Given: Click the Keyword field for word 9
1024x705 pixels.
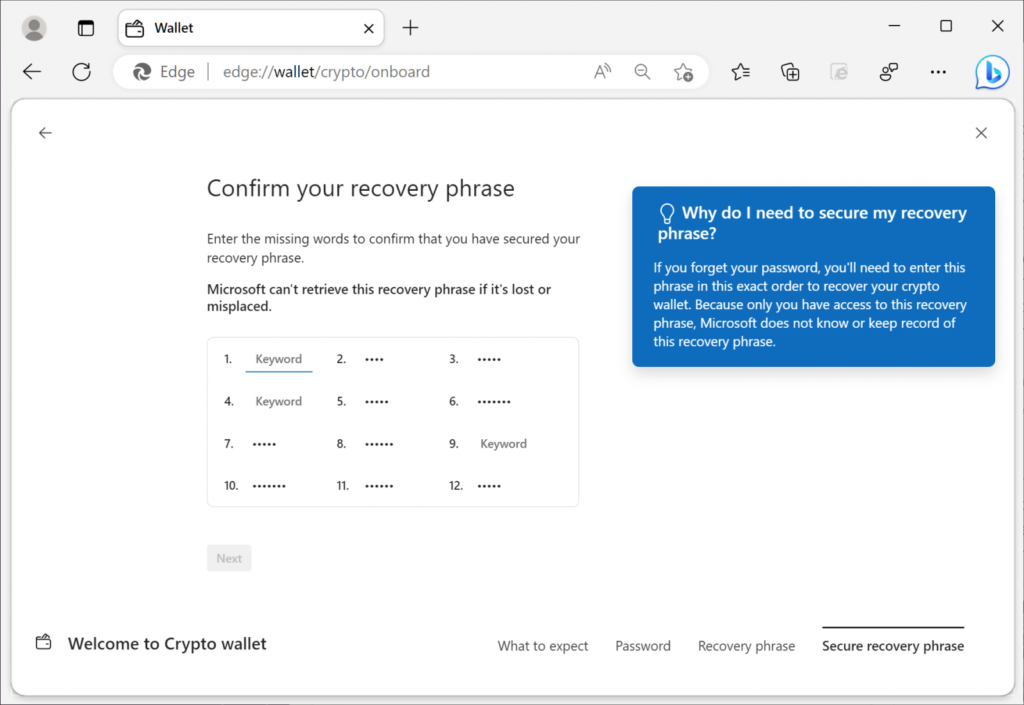Looking at the screenshot, I should [503, 444].
